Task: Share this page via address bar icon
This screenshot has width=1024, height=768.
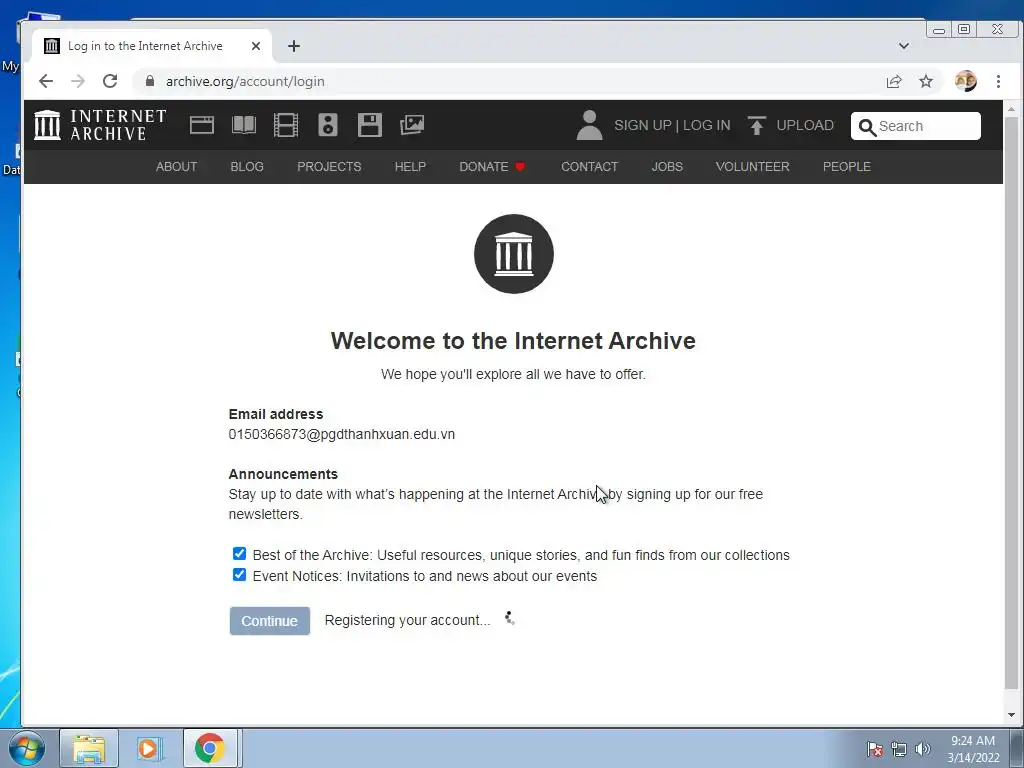Action: (894, 81)
